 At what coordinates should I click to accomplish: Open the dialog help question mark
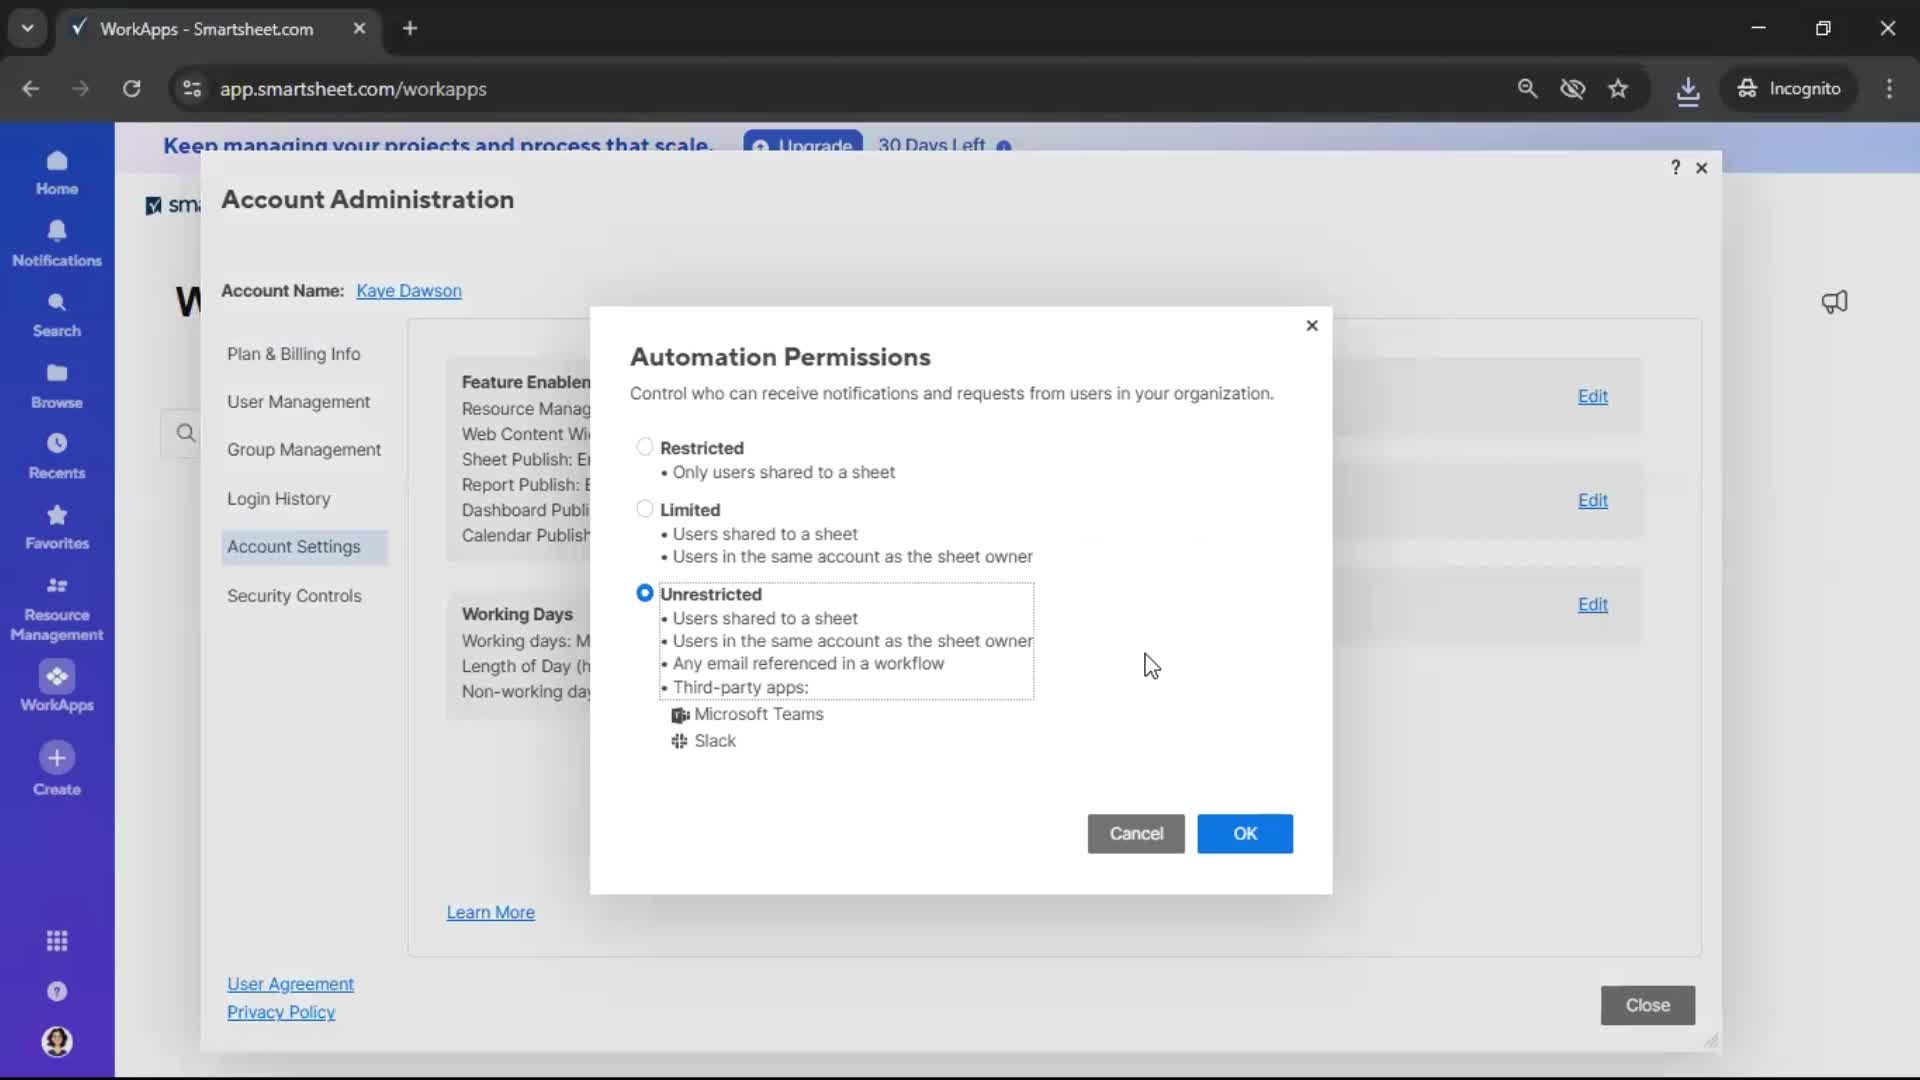pos(1676,167)
